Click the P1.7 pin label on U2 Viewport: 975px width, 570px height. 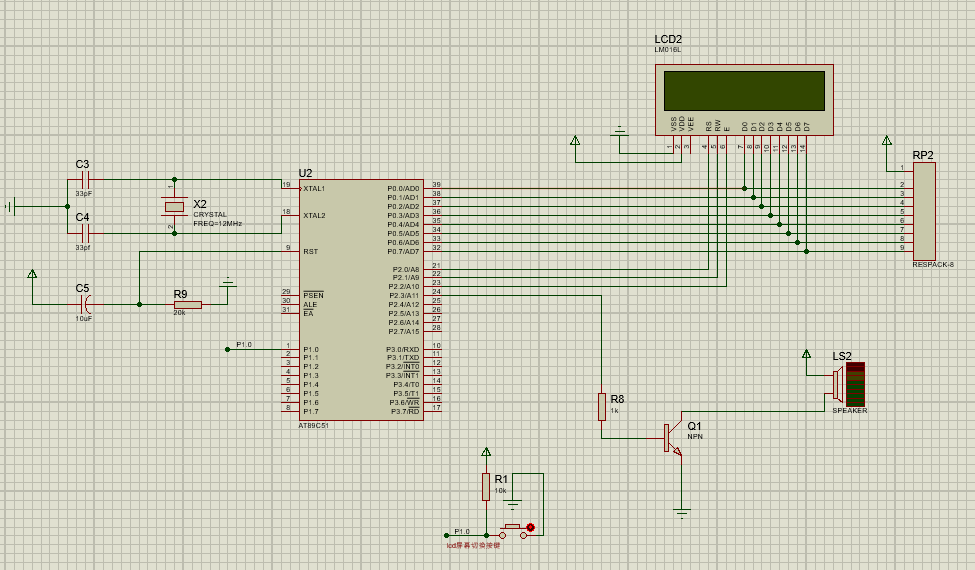click(x=311, y=412)
